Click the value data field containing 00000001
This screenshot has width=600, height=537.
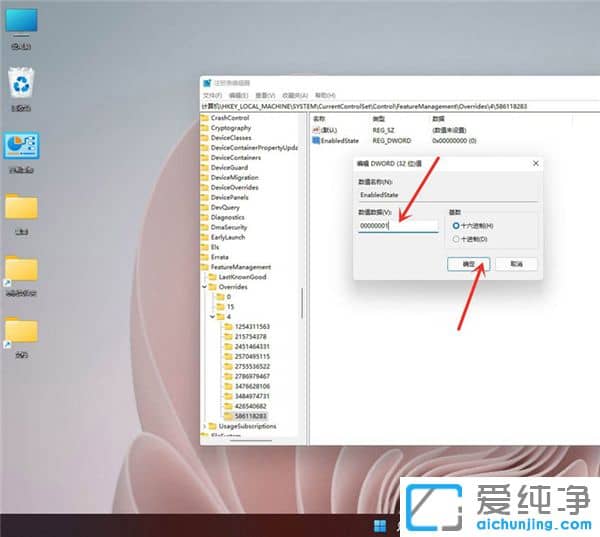[398, 226]
